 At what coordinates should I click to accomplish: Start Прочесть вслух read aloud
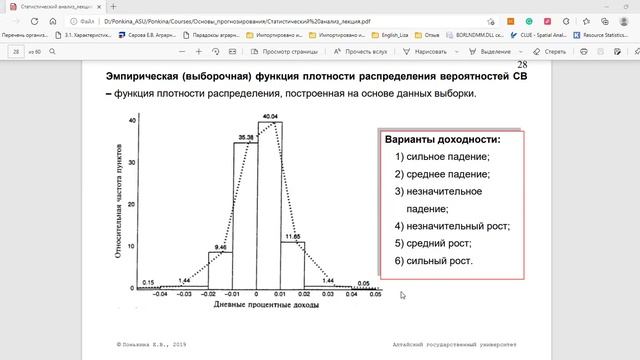[x=360, y=51]
